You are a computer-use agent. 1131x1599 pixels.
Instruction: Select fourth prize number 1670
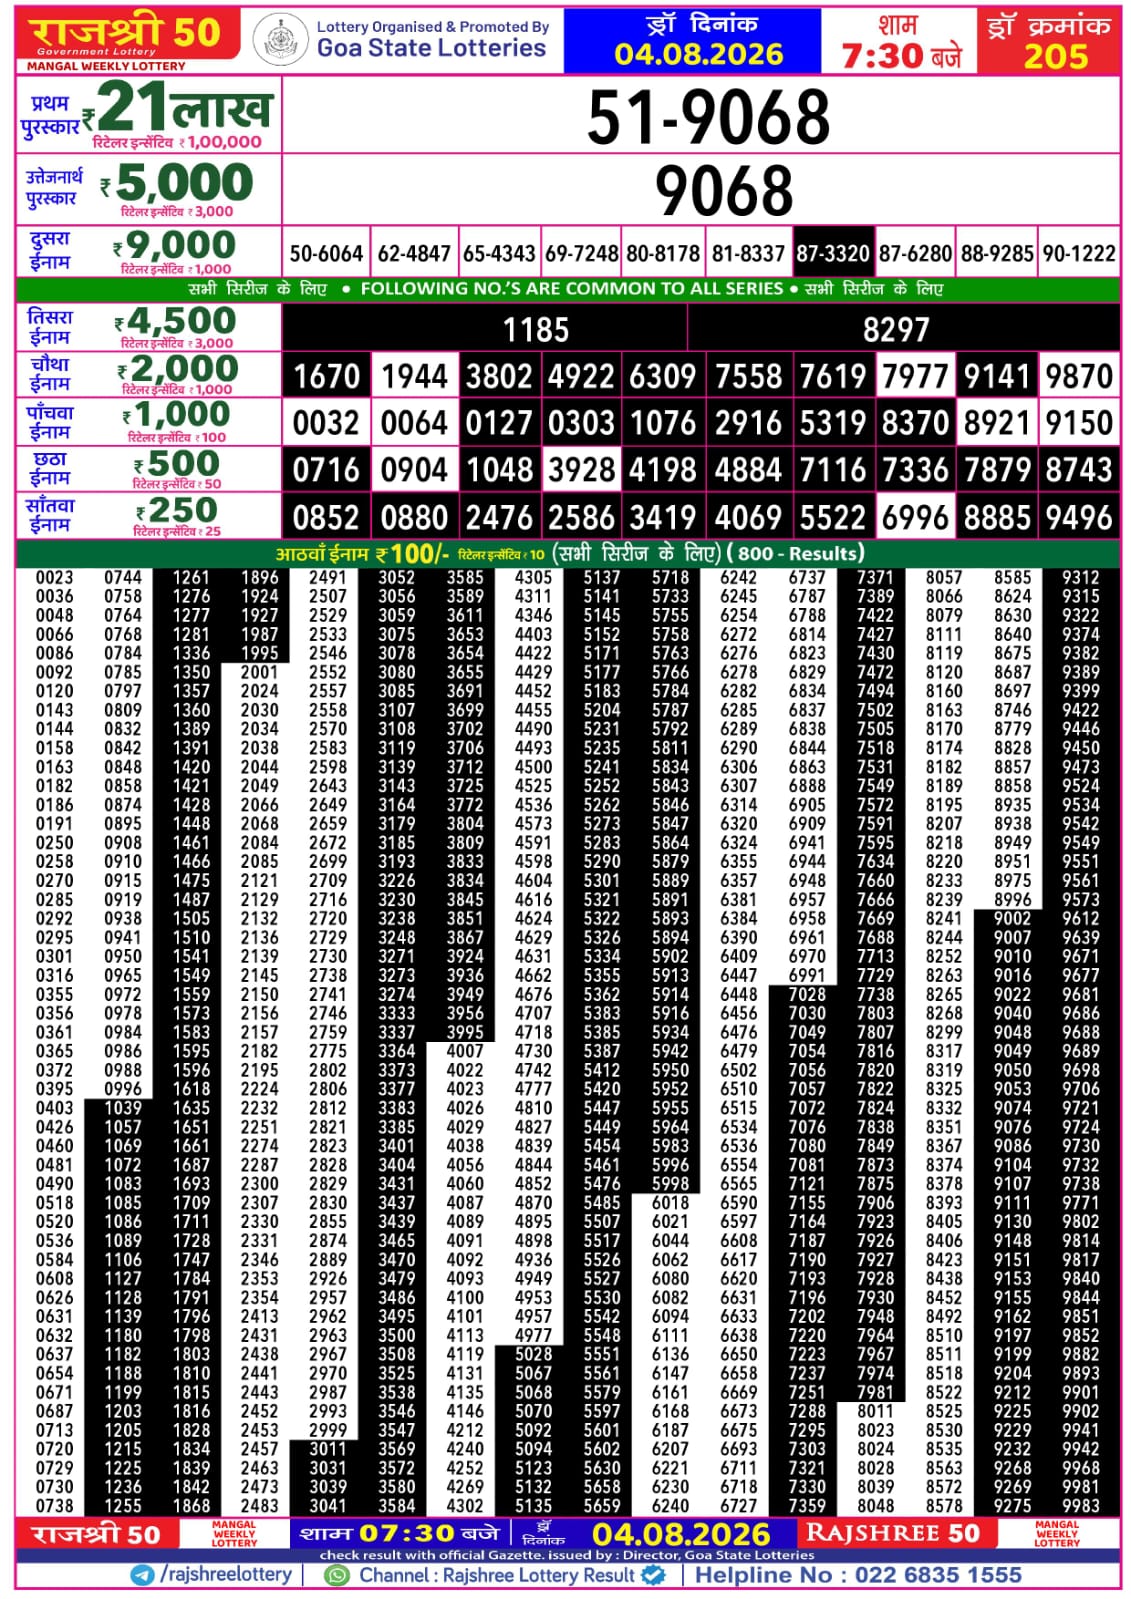click(326, 376)
